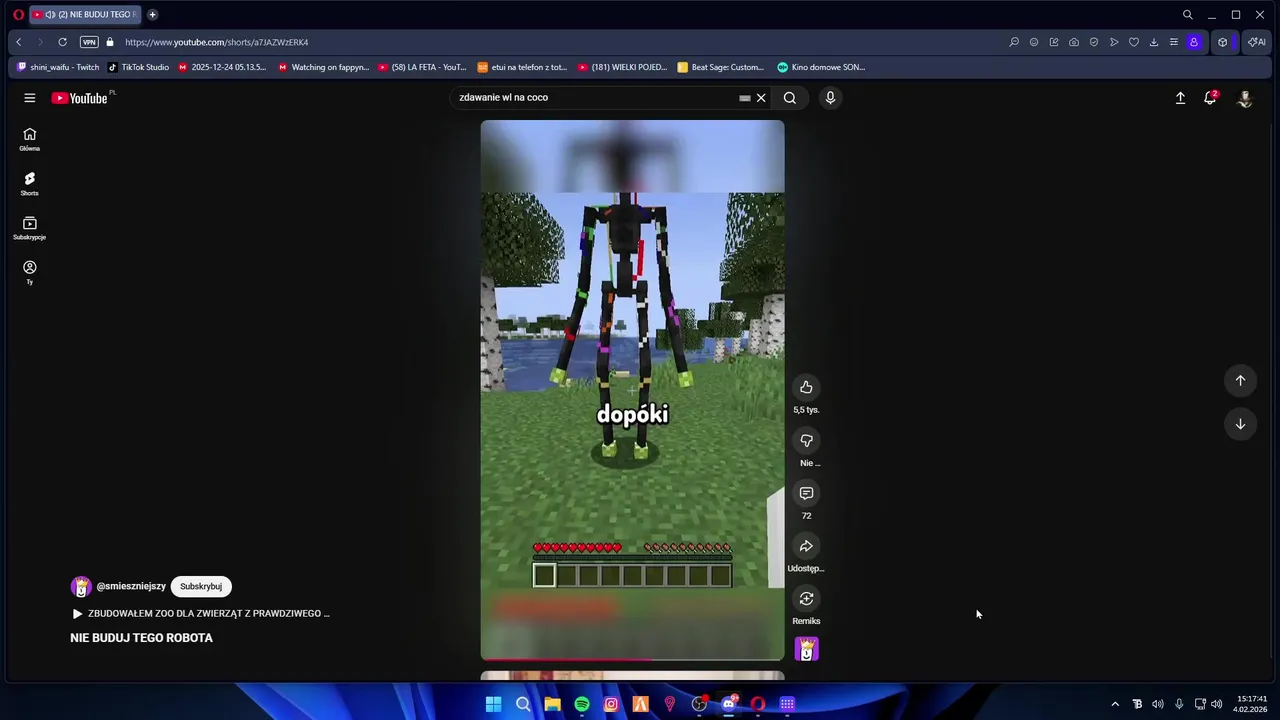Dislike the Short with thumbs down
1280x720 pixels.
(x=806, y=440)
